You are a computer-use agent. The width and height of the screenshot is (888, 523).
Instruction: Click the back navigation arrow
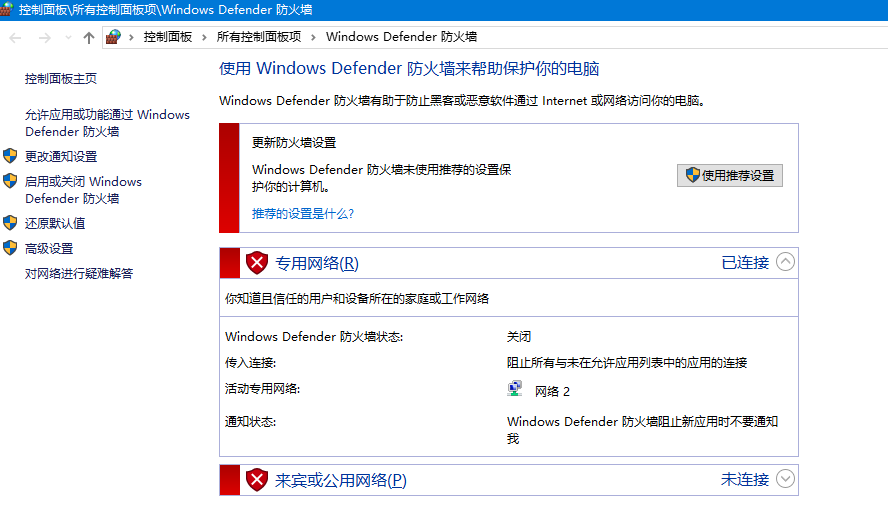pyautogui.click(x=16, y=37)
